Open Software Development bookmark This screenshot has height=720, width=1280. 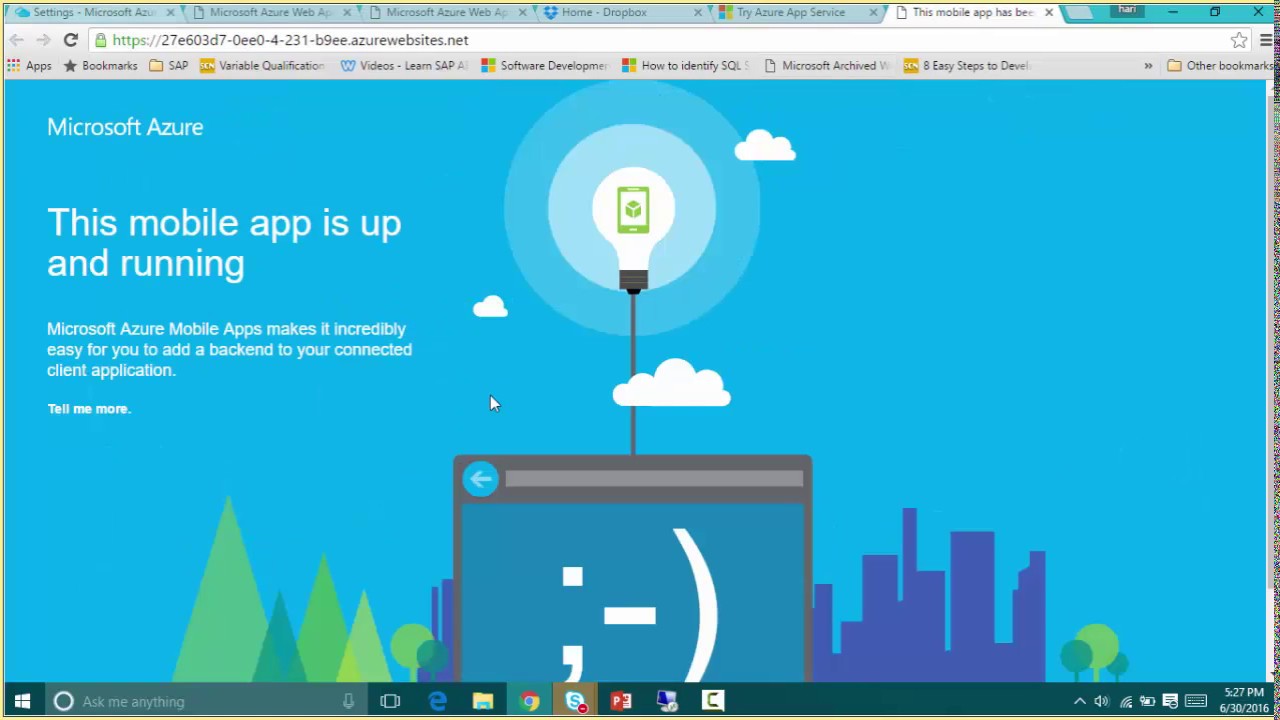544,65
